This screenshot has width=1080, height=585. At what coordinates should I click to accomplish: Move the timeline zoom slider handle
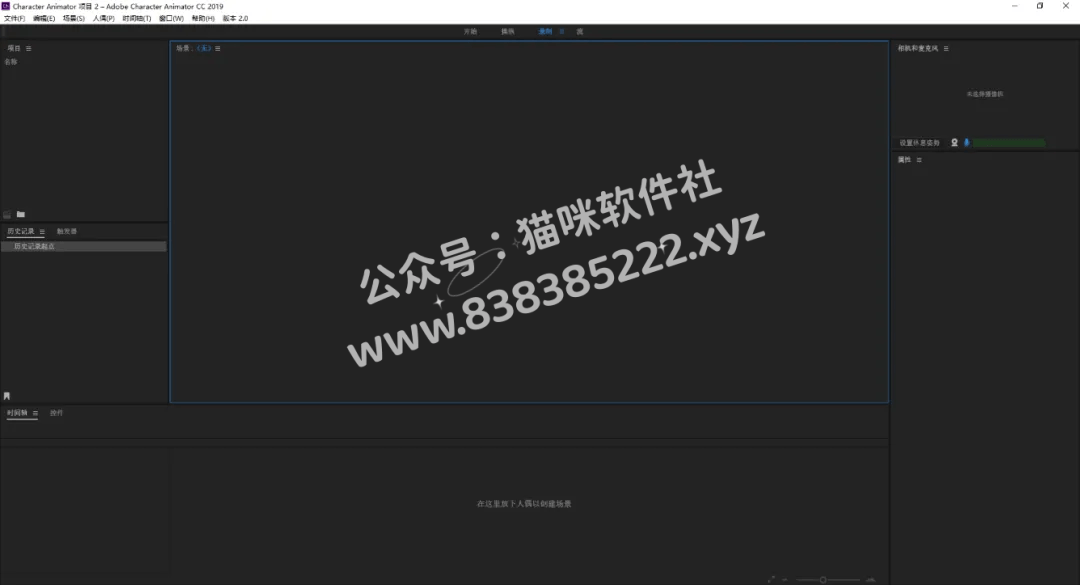[x=823, y=579]
